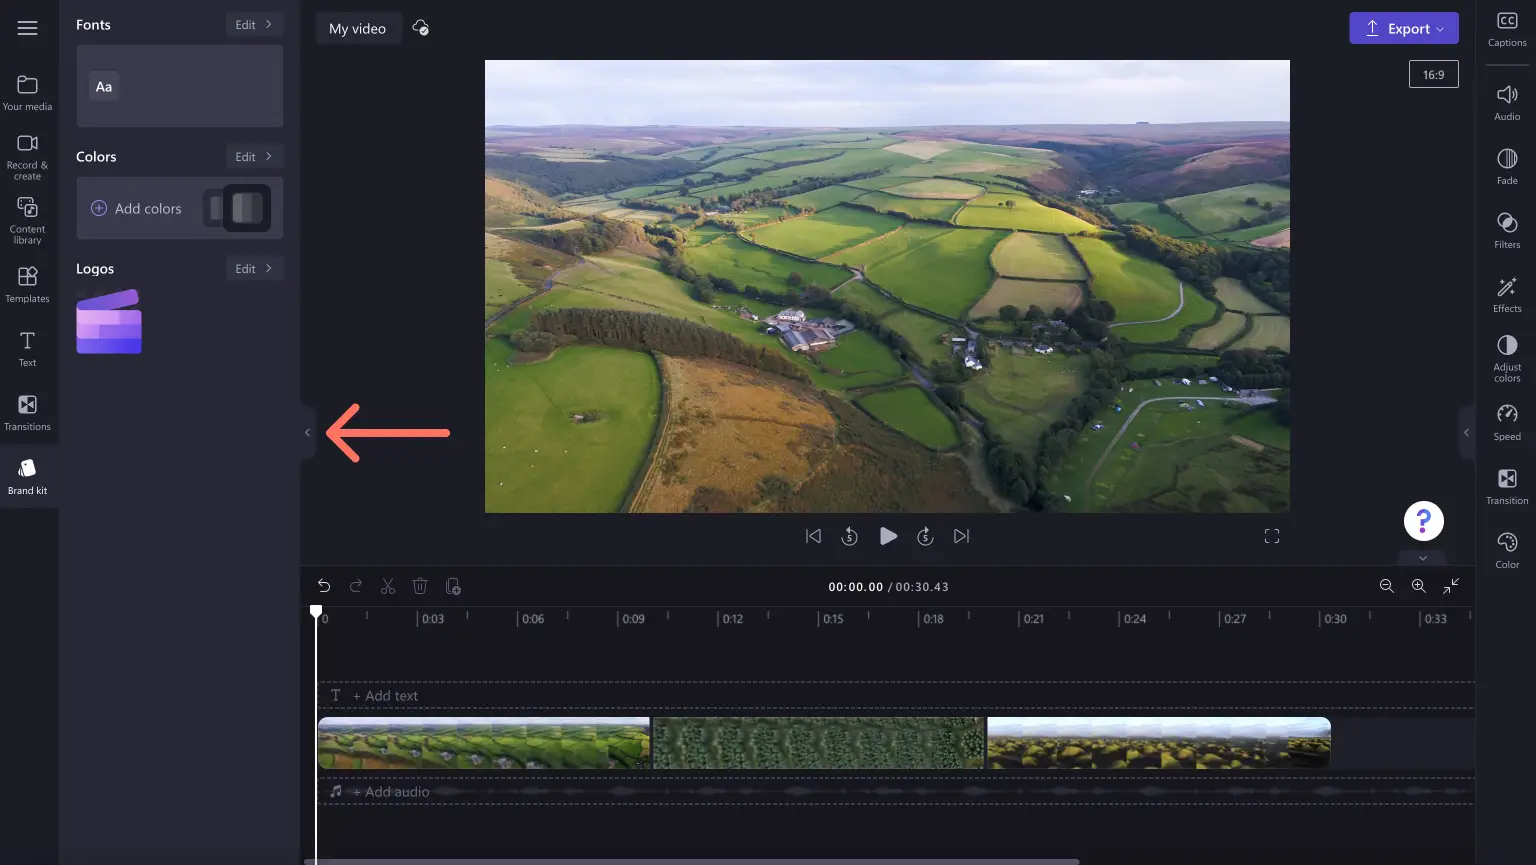Viewport: 1536px width, 865px height.
Task: Zoom in the timeline
Action: [1419, 586]
